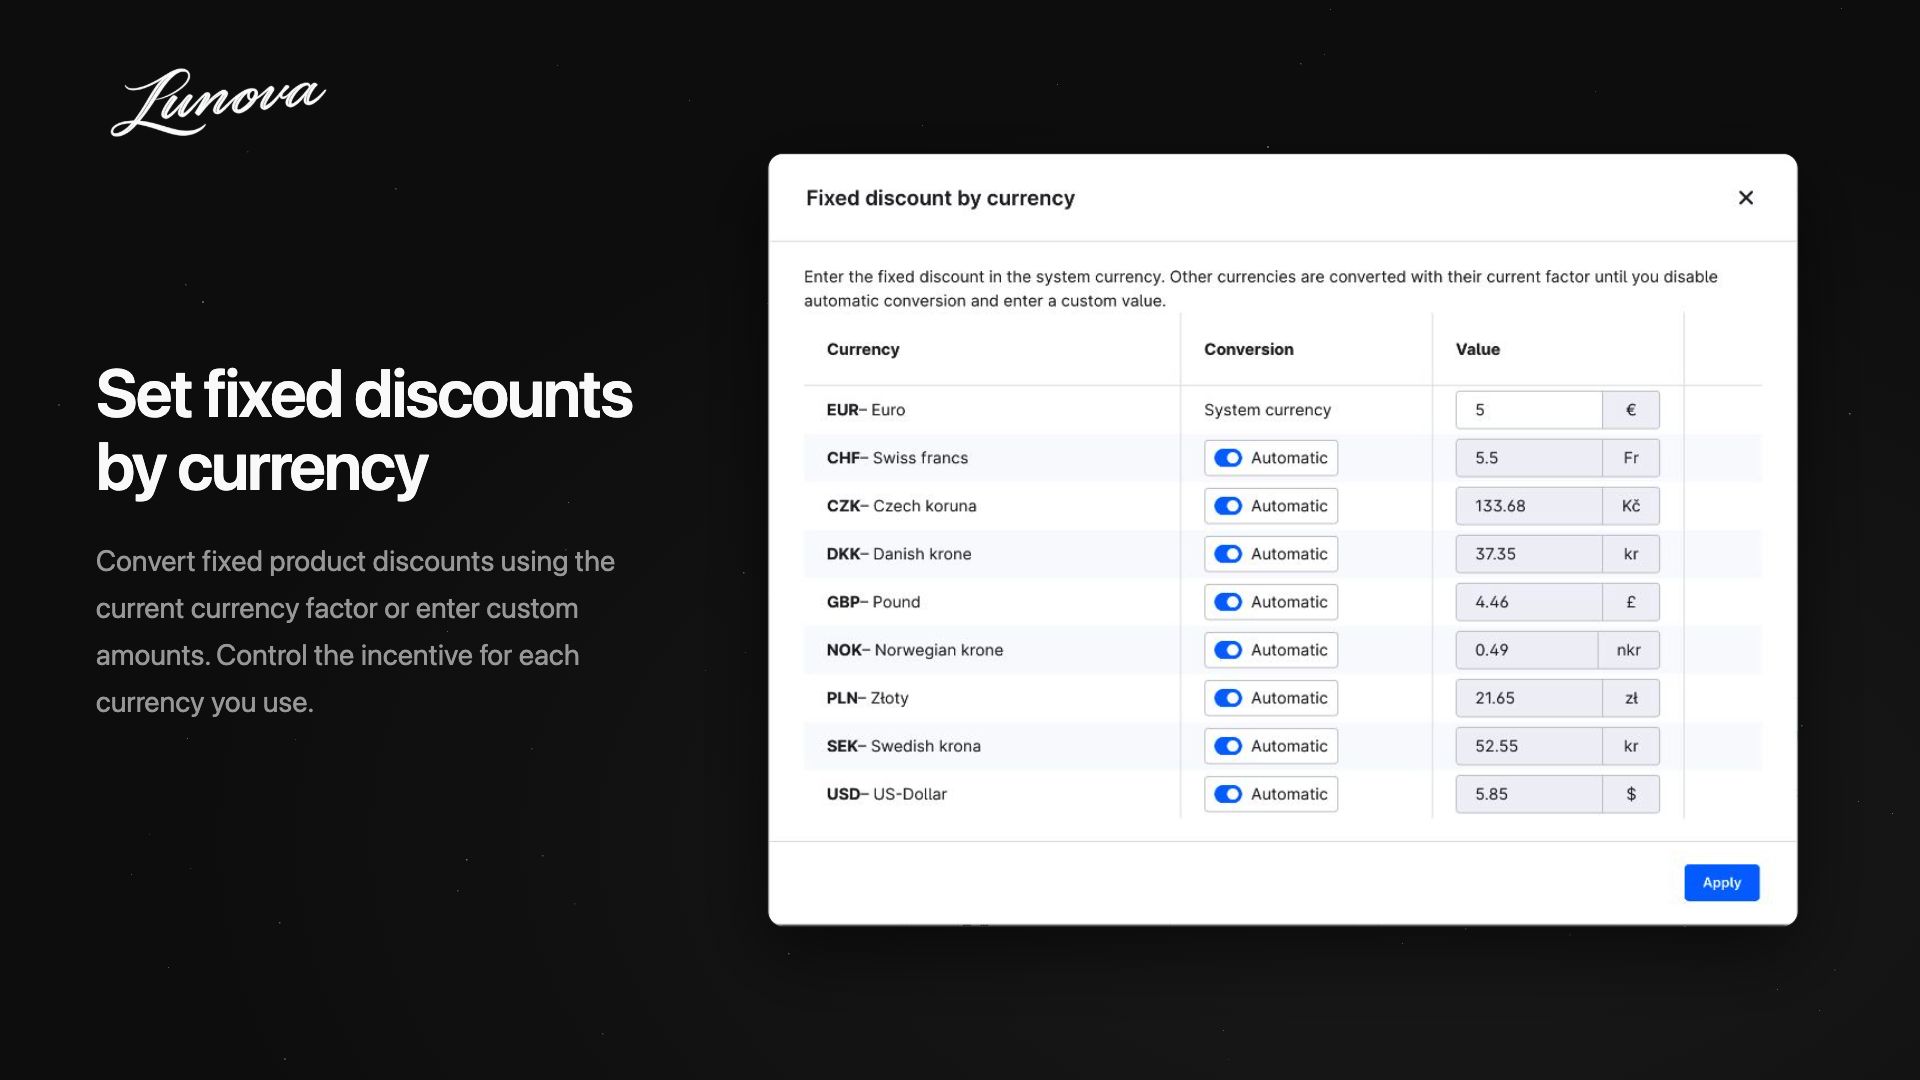Click the Kč suffix in CZK row
The height and width of the screenshot is (1080, 1920).
1631,506
